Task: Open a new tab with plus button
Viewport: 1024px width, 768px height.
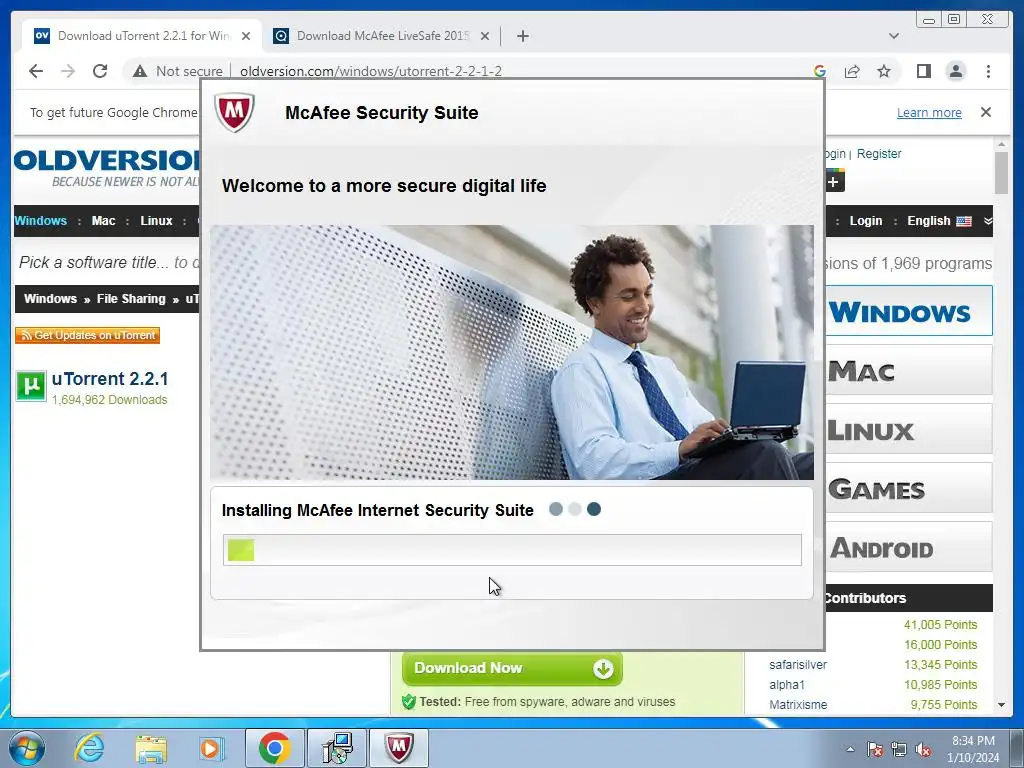Action: point(522,36)
